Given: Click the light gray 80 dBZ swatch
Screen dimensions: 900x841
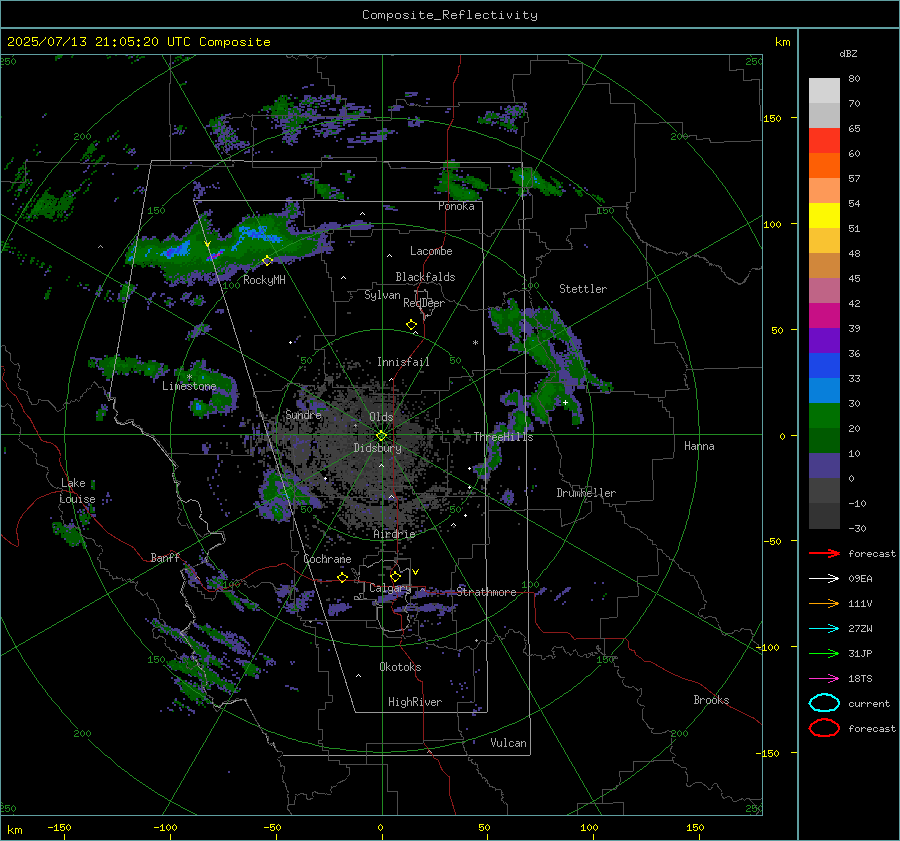Looking at the screenshot, I should [x=824, y=90].
